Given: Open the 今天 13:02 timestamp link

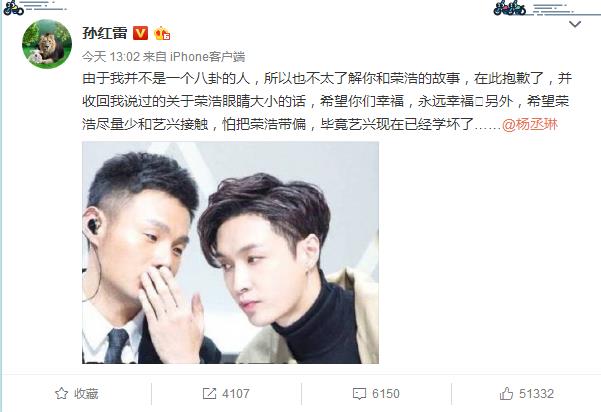Looking at the screenshot, I should tap(110, 57).
